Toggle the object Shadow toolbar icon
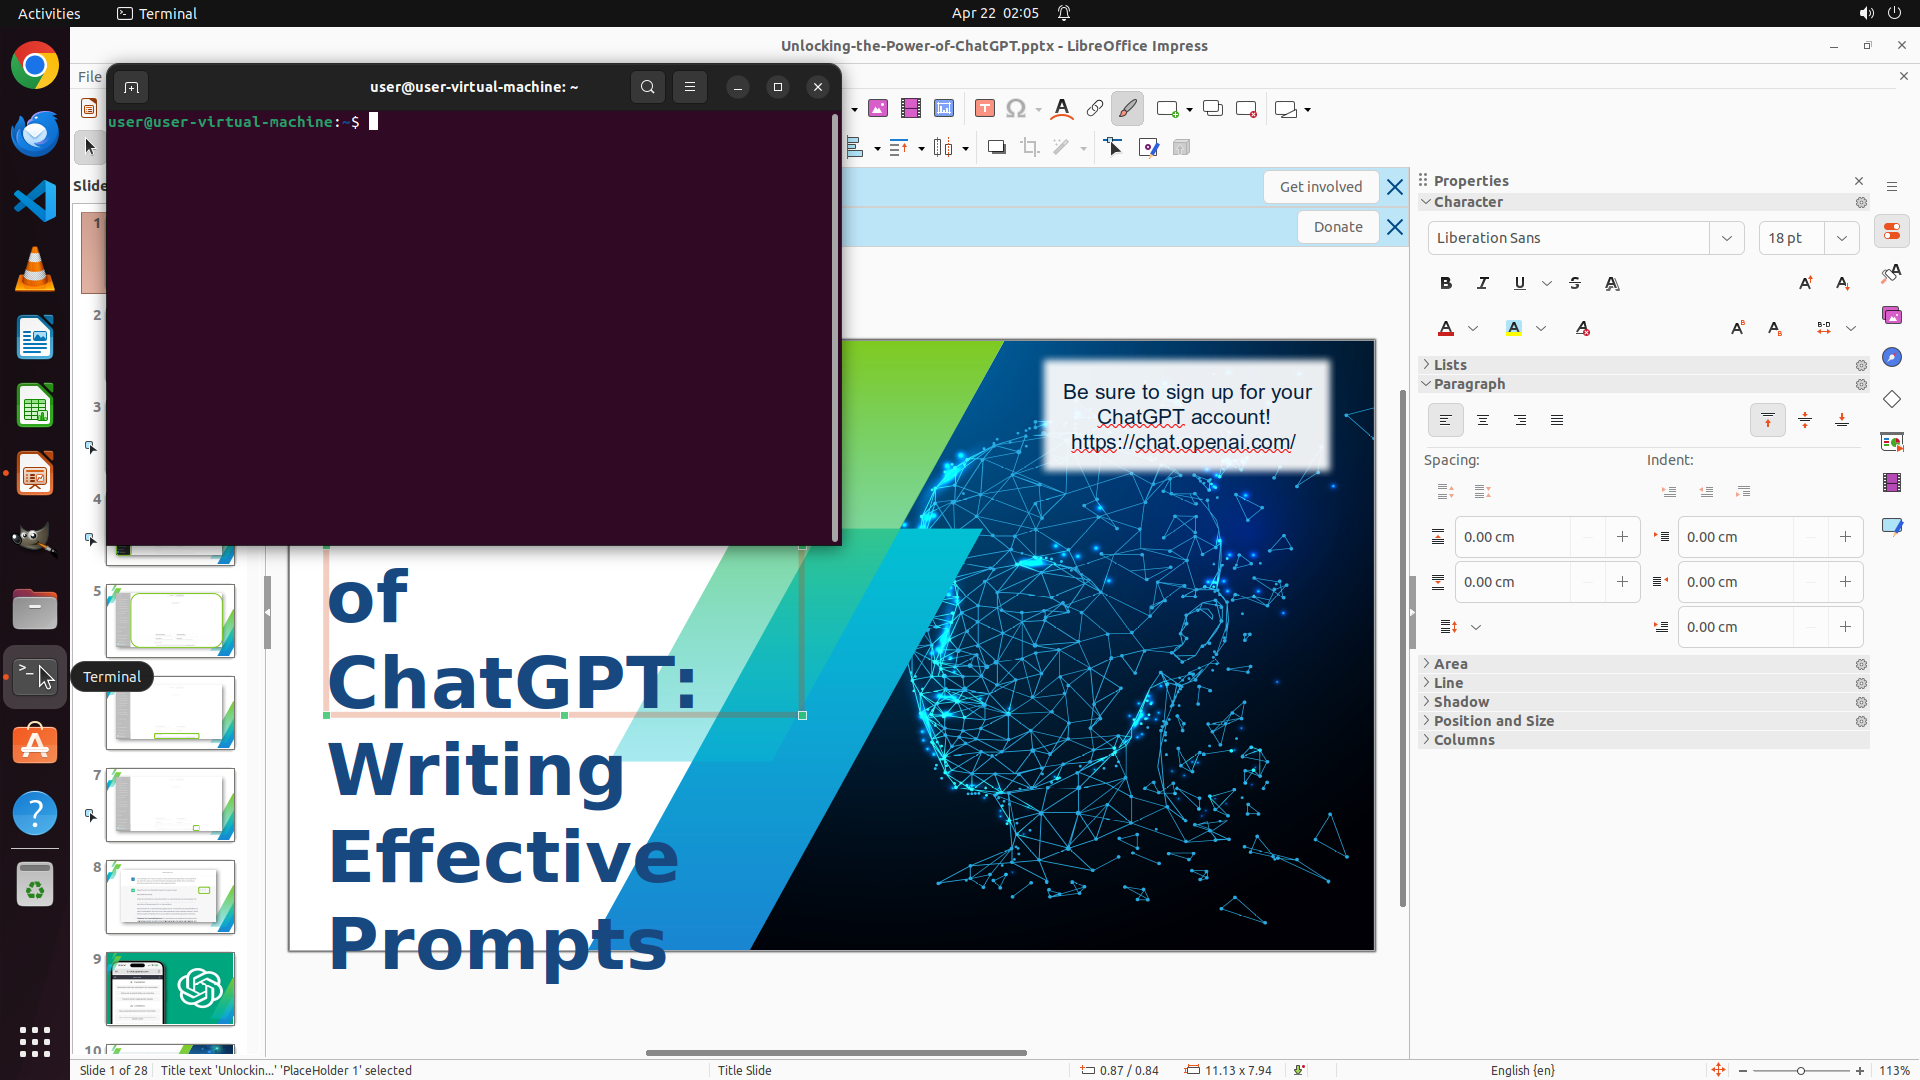Viewport: 1920px width, 1080px height. [996, 148]
